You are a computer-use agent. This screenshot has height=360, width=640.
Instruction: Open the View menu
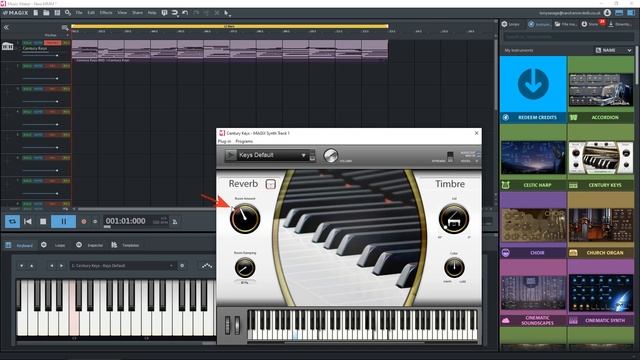coord(122,13)
